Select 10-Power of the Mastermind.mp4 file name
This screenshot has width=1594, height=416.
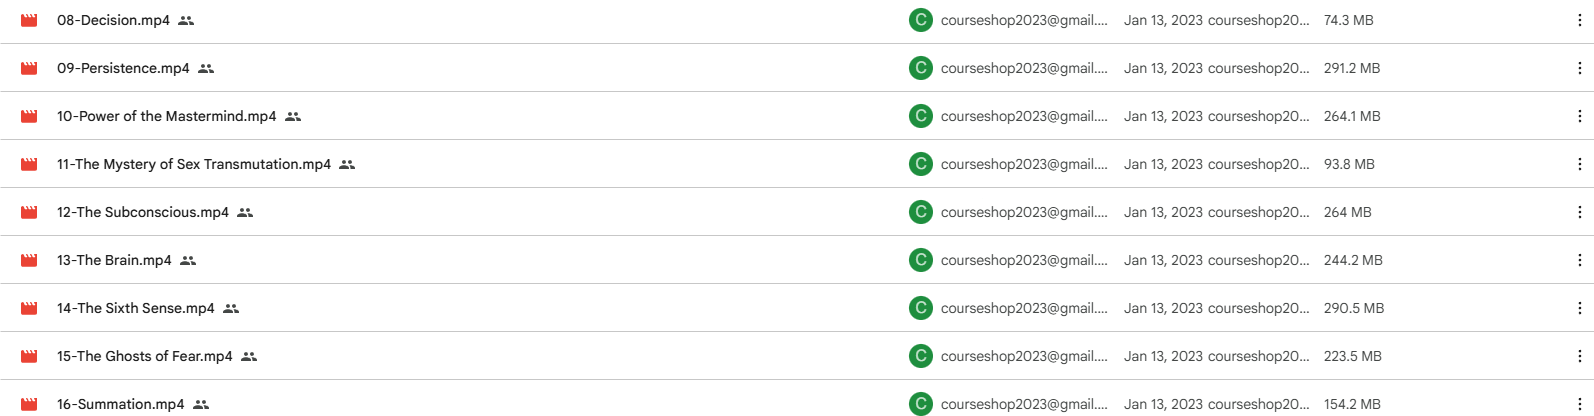(x=166, y=116)
